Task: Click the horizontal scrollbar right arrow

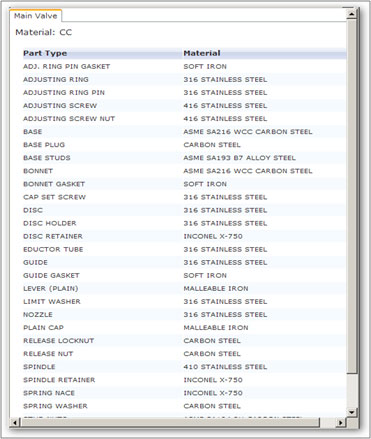Action: click(x=341, y=423)
